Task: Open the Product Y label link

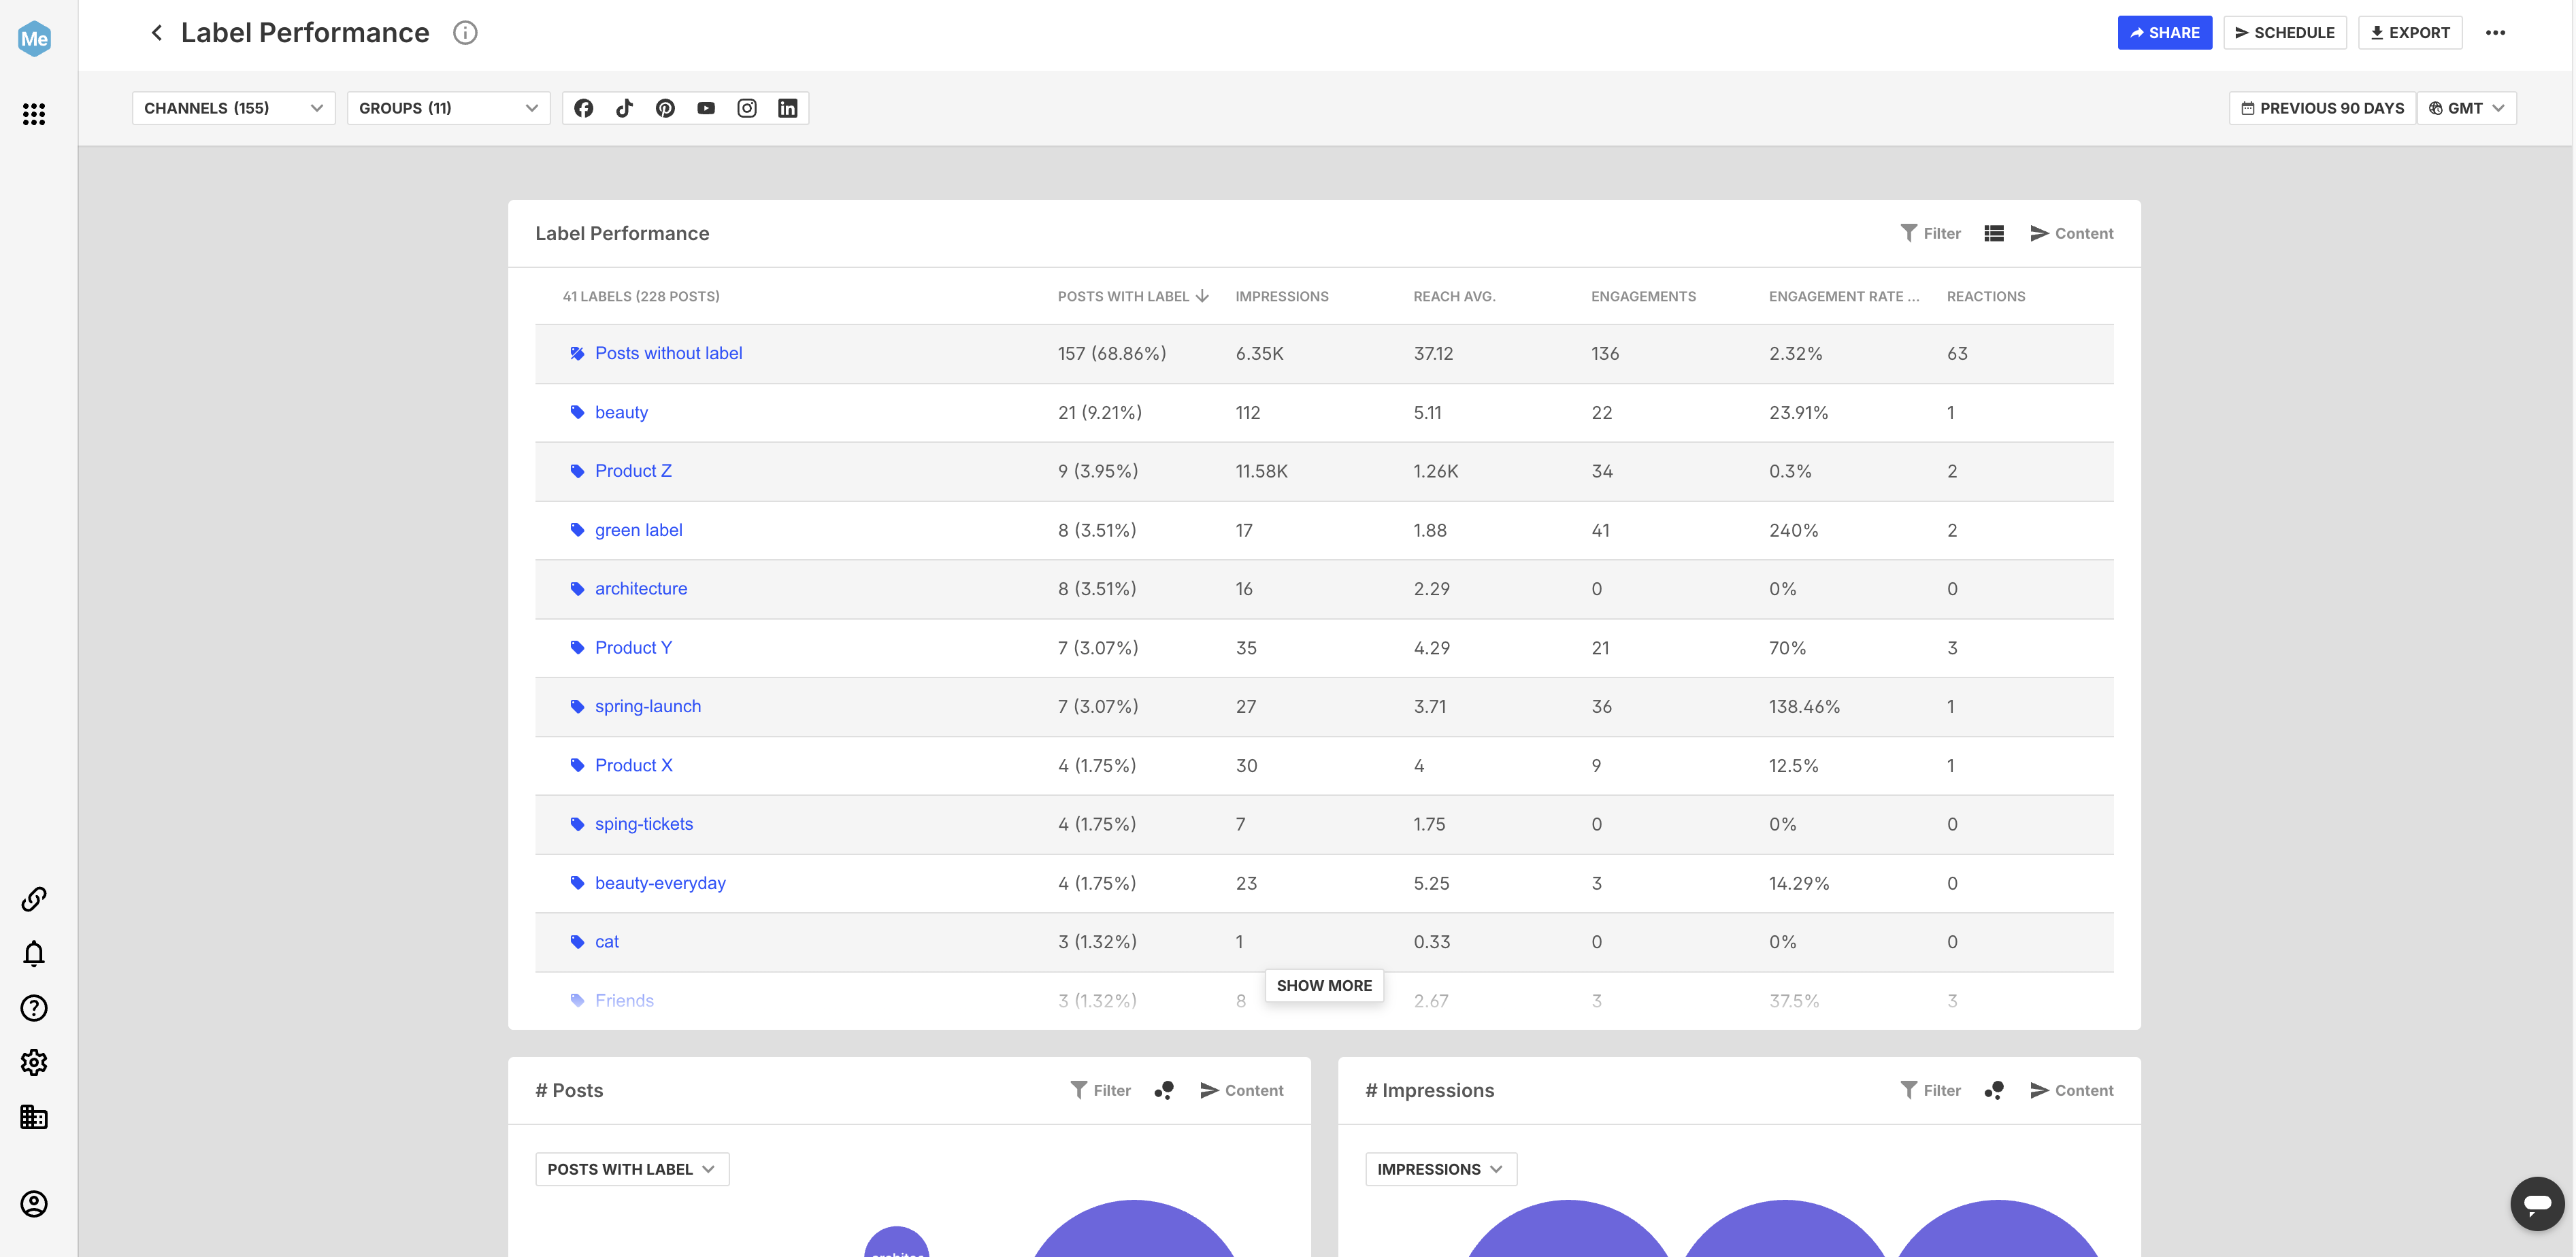Action: point(633,648)
